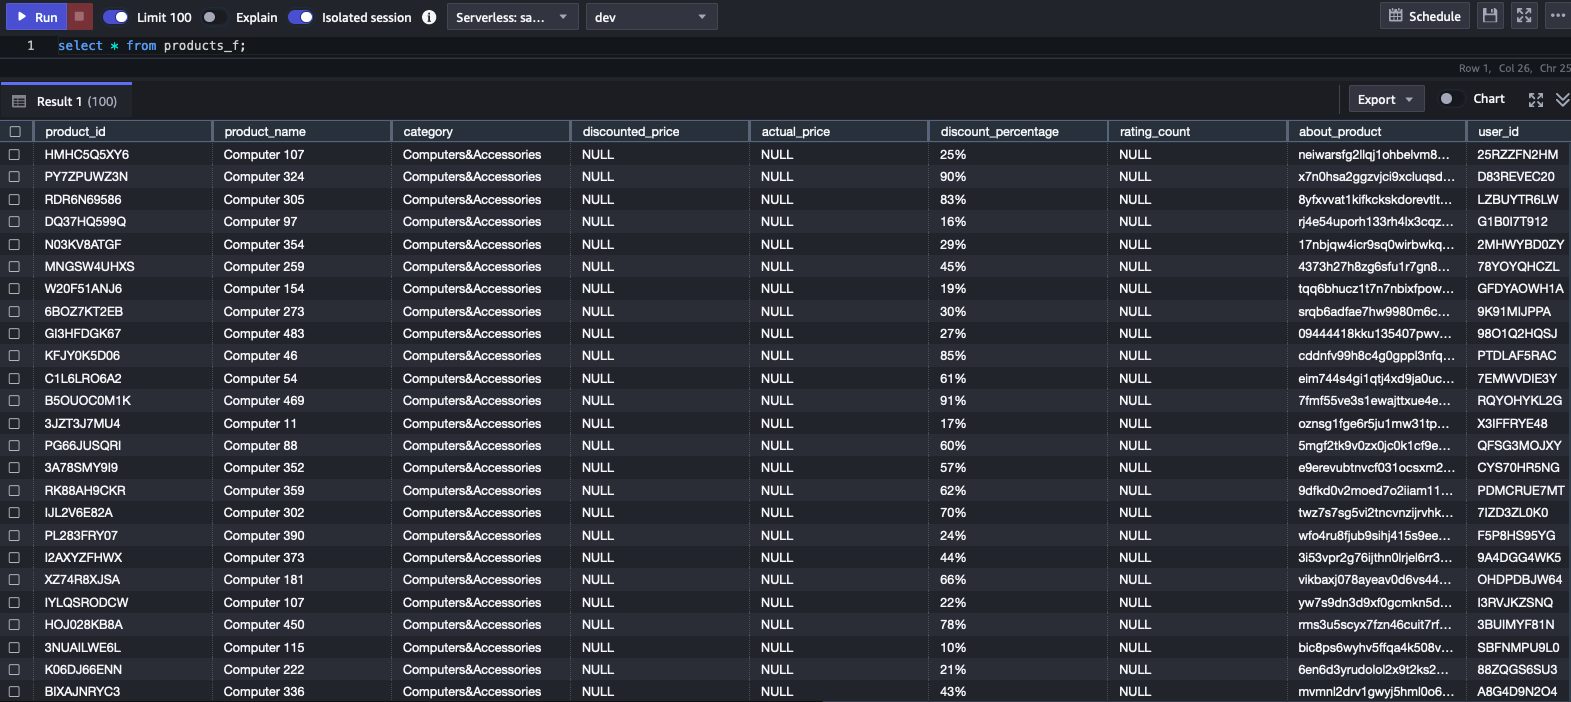Click the red Stop query button

81,17
